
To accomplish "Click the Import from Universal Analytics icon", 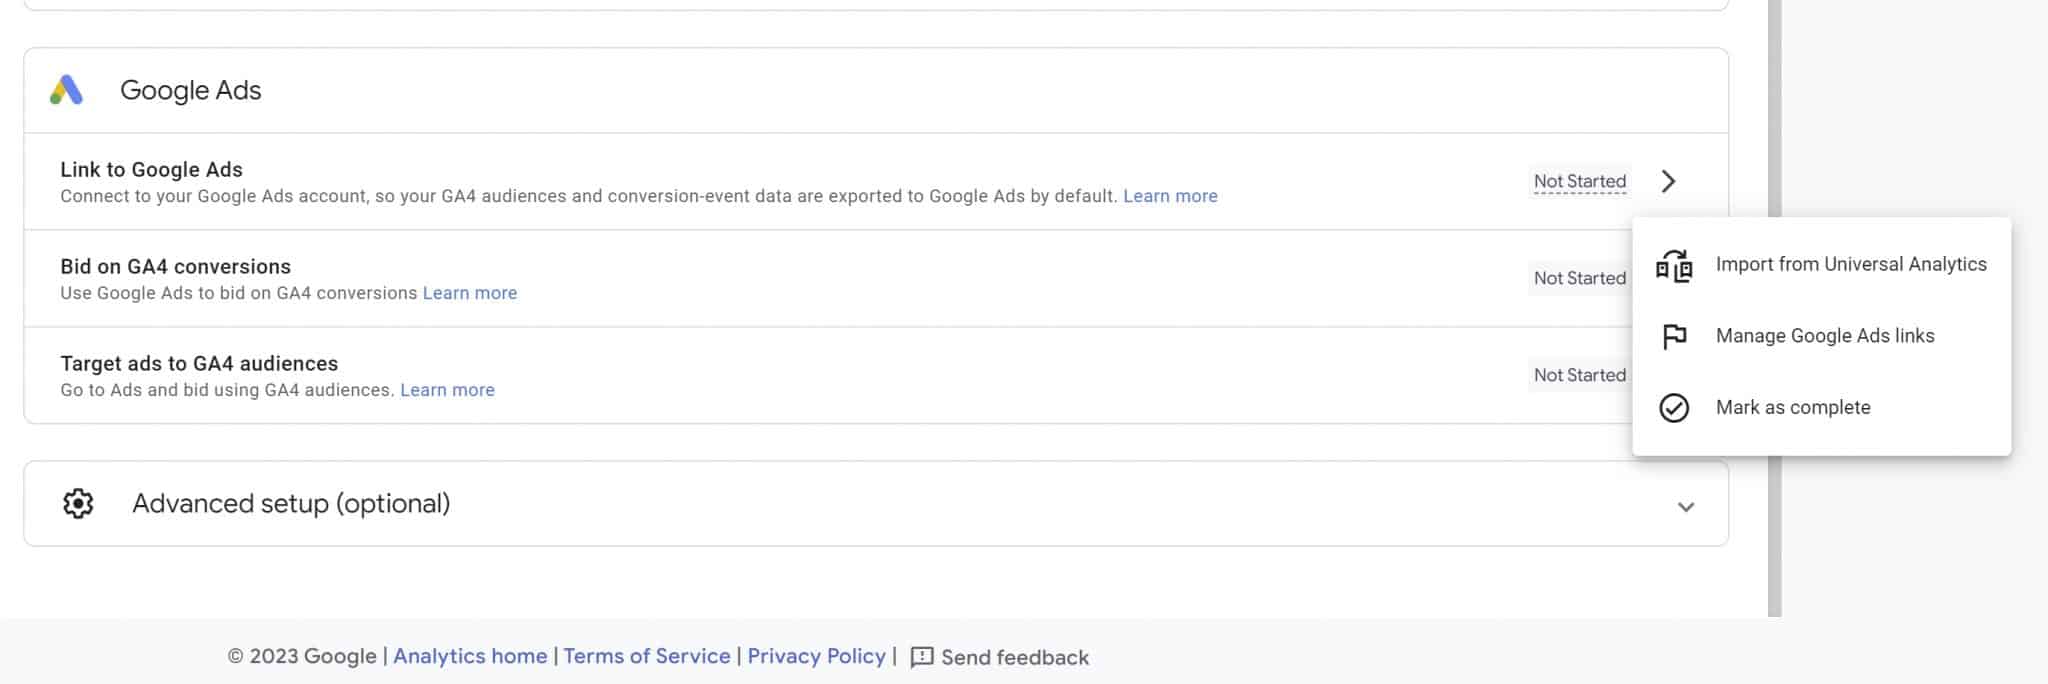I will tap(1674, 265).
